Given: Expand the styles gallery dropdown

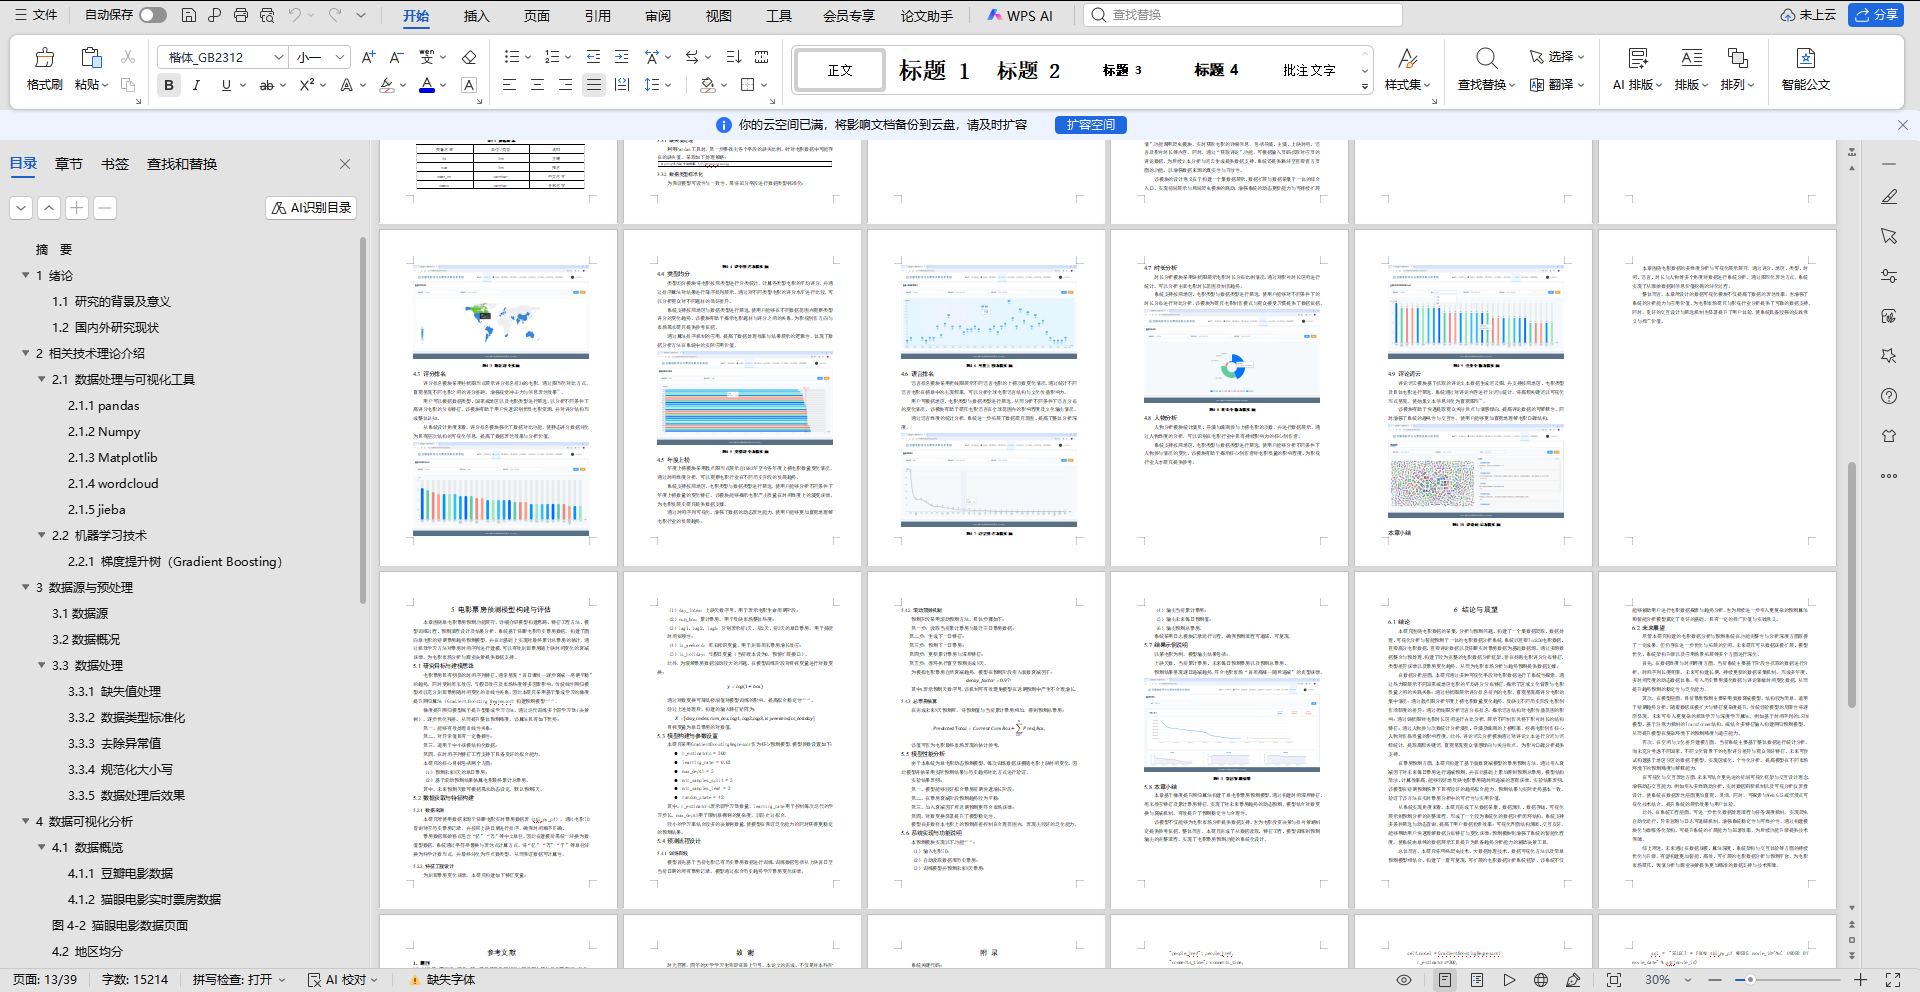Looking at the screenshot, I should pos(1365,87).
